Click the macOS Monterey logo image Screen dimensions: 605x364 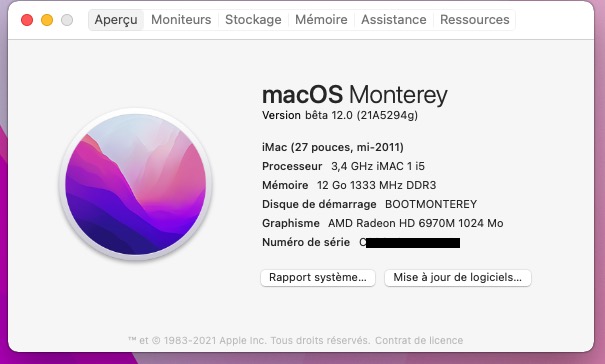pos(136,185)
